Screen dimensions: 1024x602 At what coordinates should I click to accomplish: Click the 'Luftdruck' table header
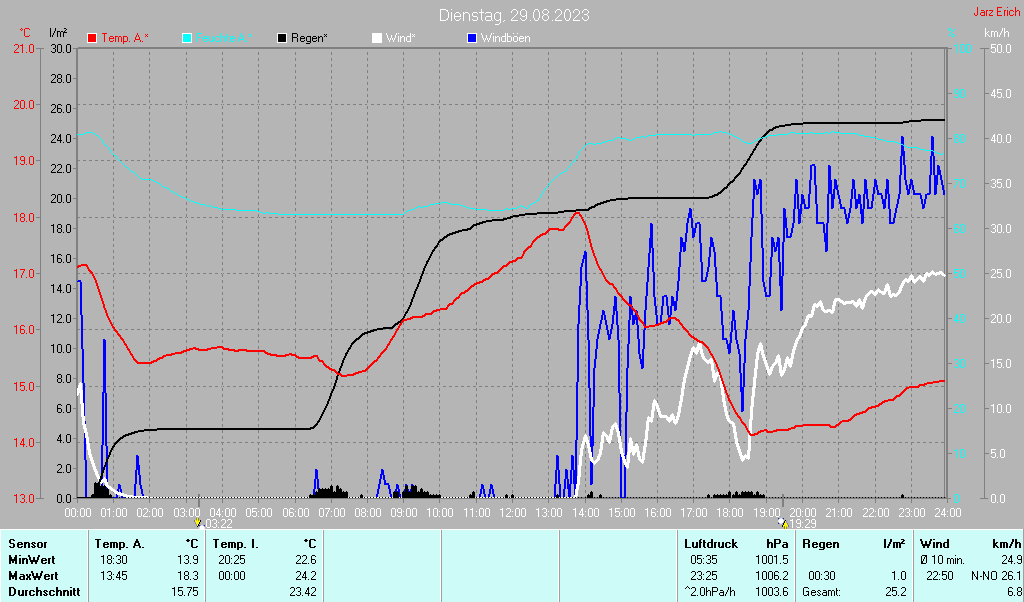pos(711,544)
